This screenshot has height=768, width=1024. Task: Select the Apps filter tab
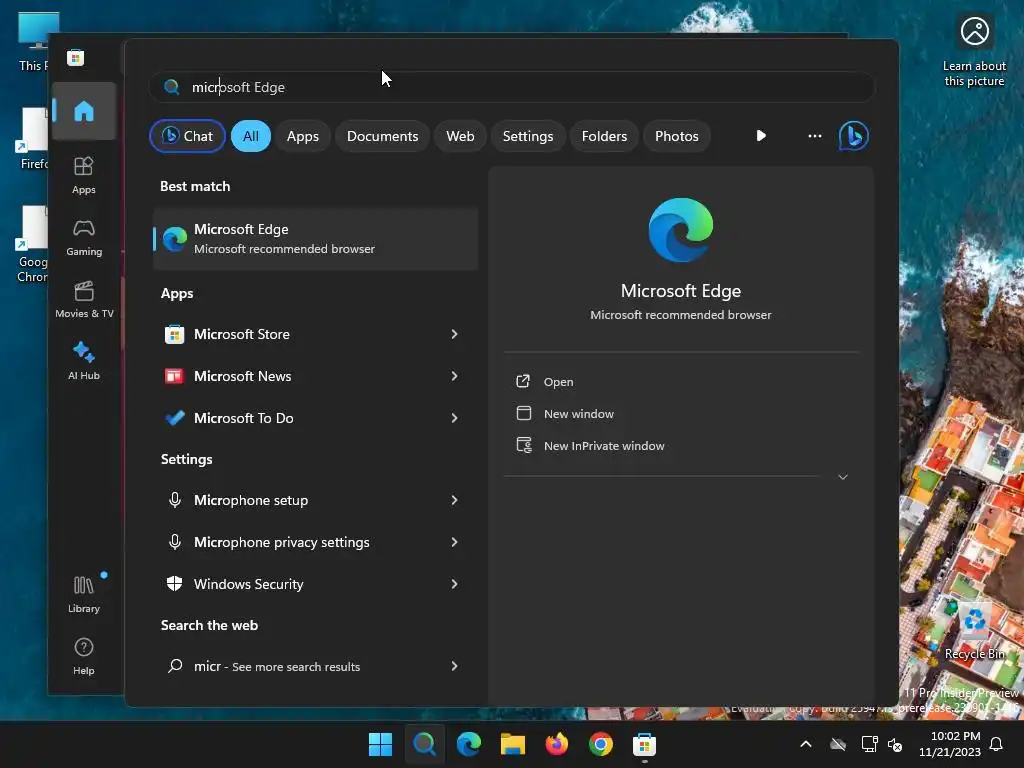coord(302,136)
